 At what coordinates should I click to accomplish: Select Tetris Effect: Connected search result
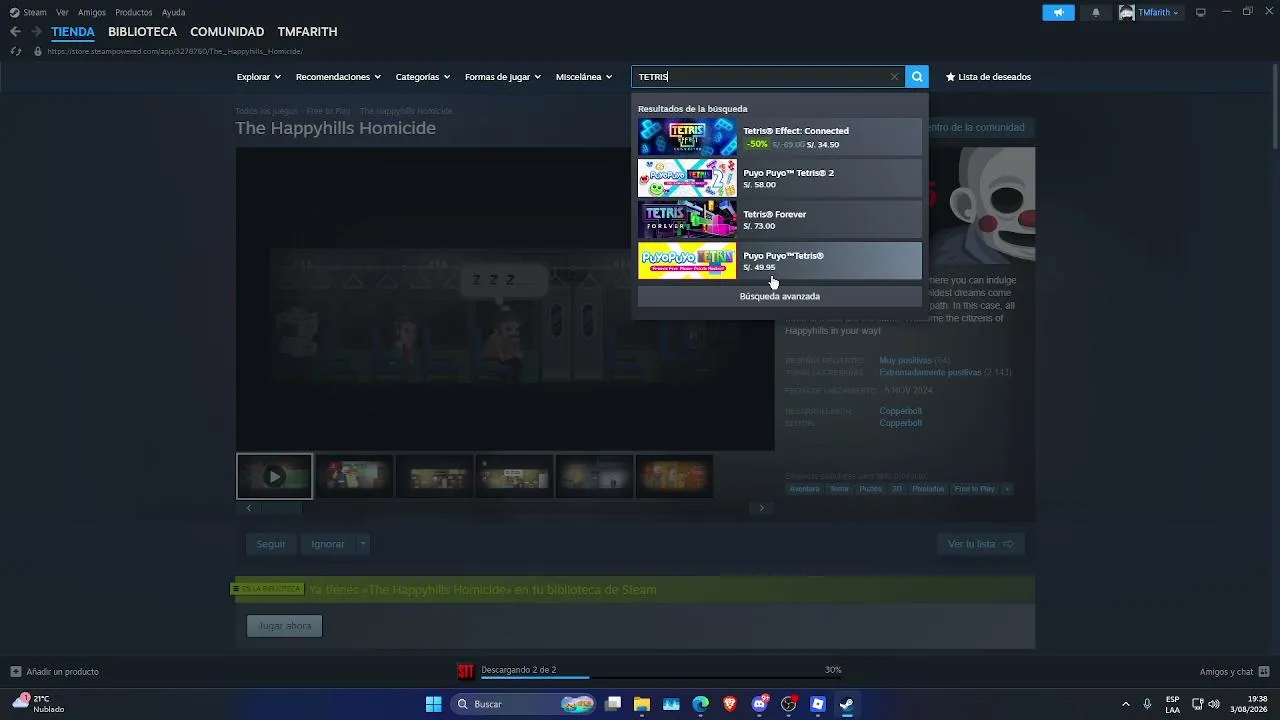pyautogui.click(x=780, y=137)
